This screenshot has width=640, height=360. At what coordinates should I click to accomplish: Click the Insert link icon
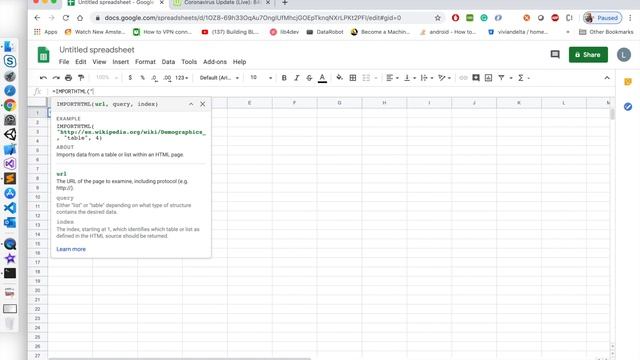[463, 78]
